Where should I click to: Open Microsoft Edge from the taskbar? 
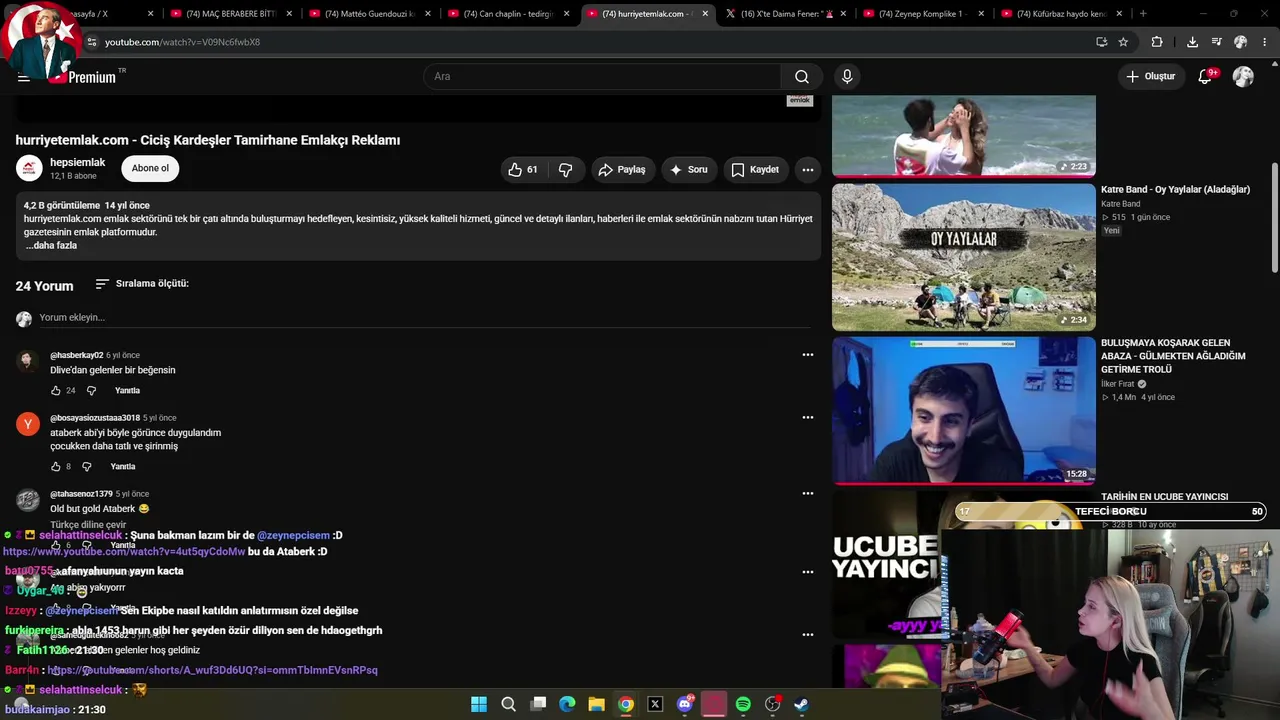coord(567,704)
